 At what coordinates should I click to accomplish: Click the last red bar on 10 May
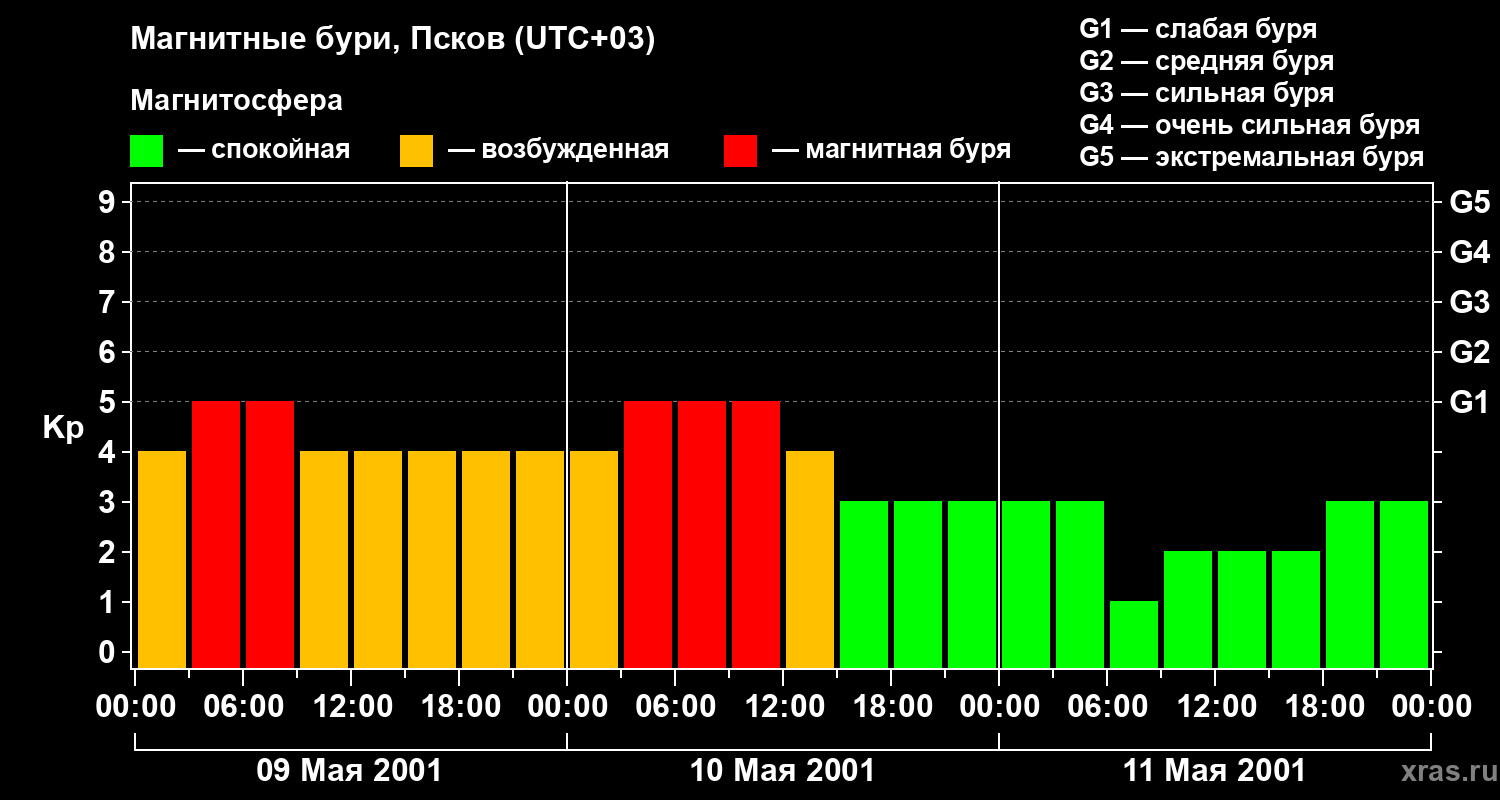[756, 534]
